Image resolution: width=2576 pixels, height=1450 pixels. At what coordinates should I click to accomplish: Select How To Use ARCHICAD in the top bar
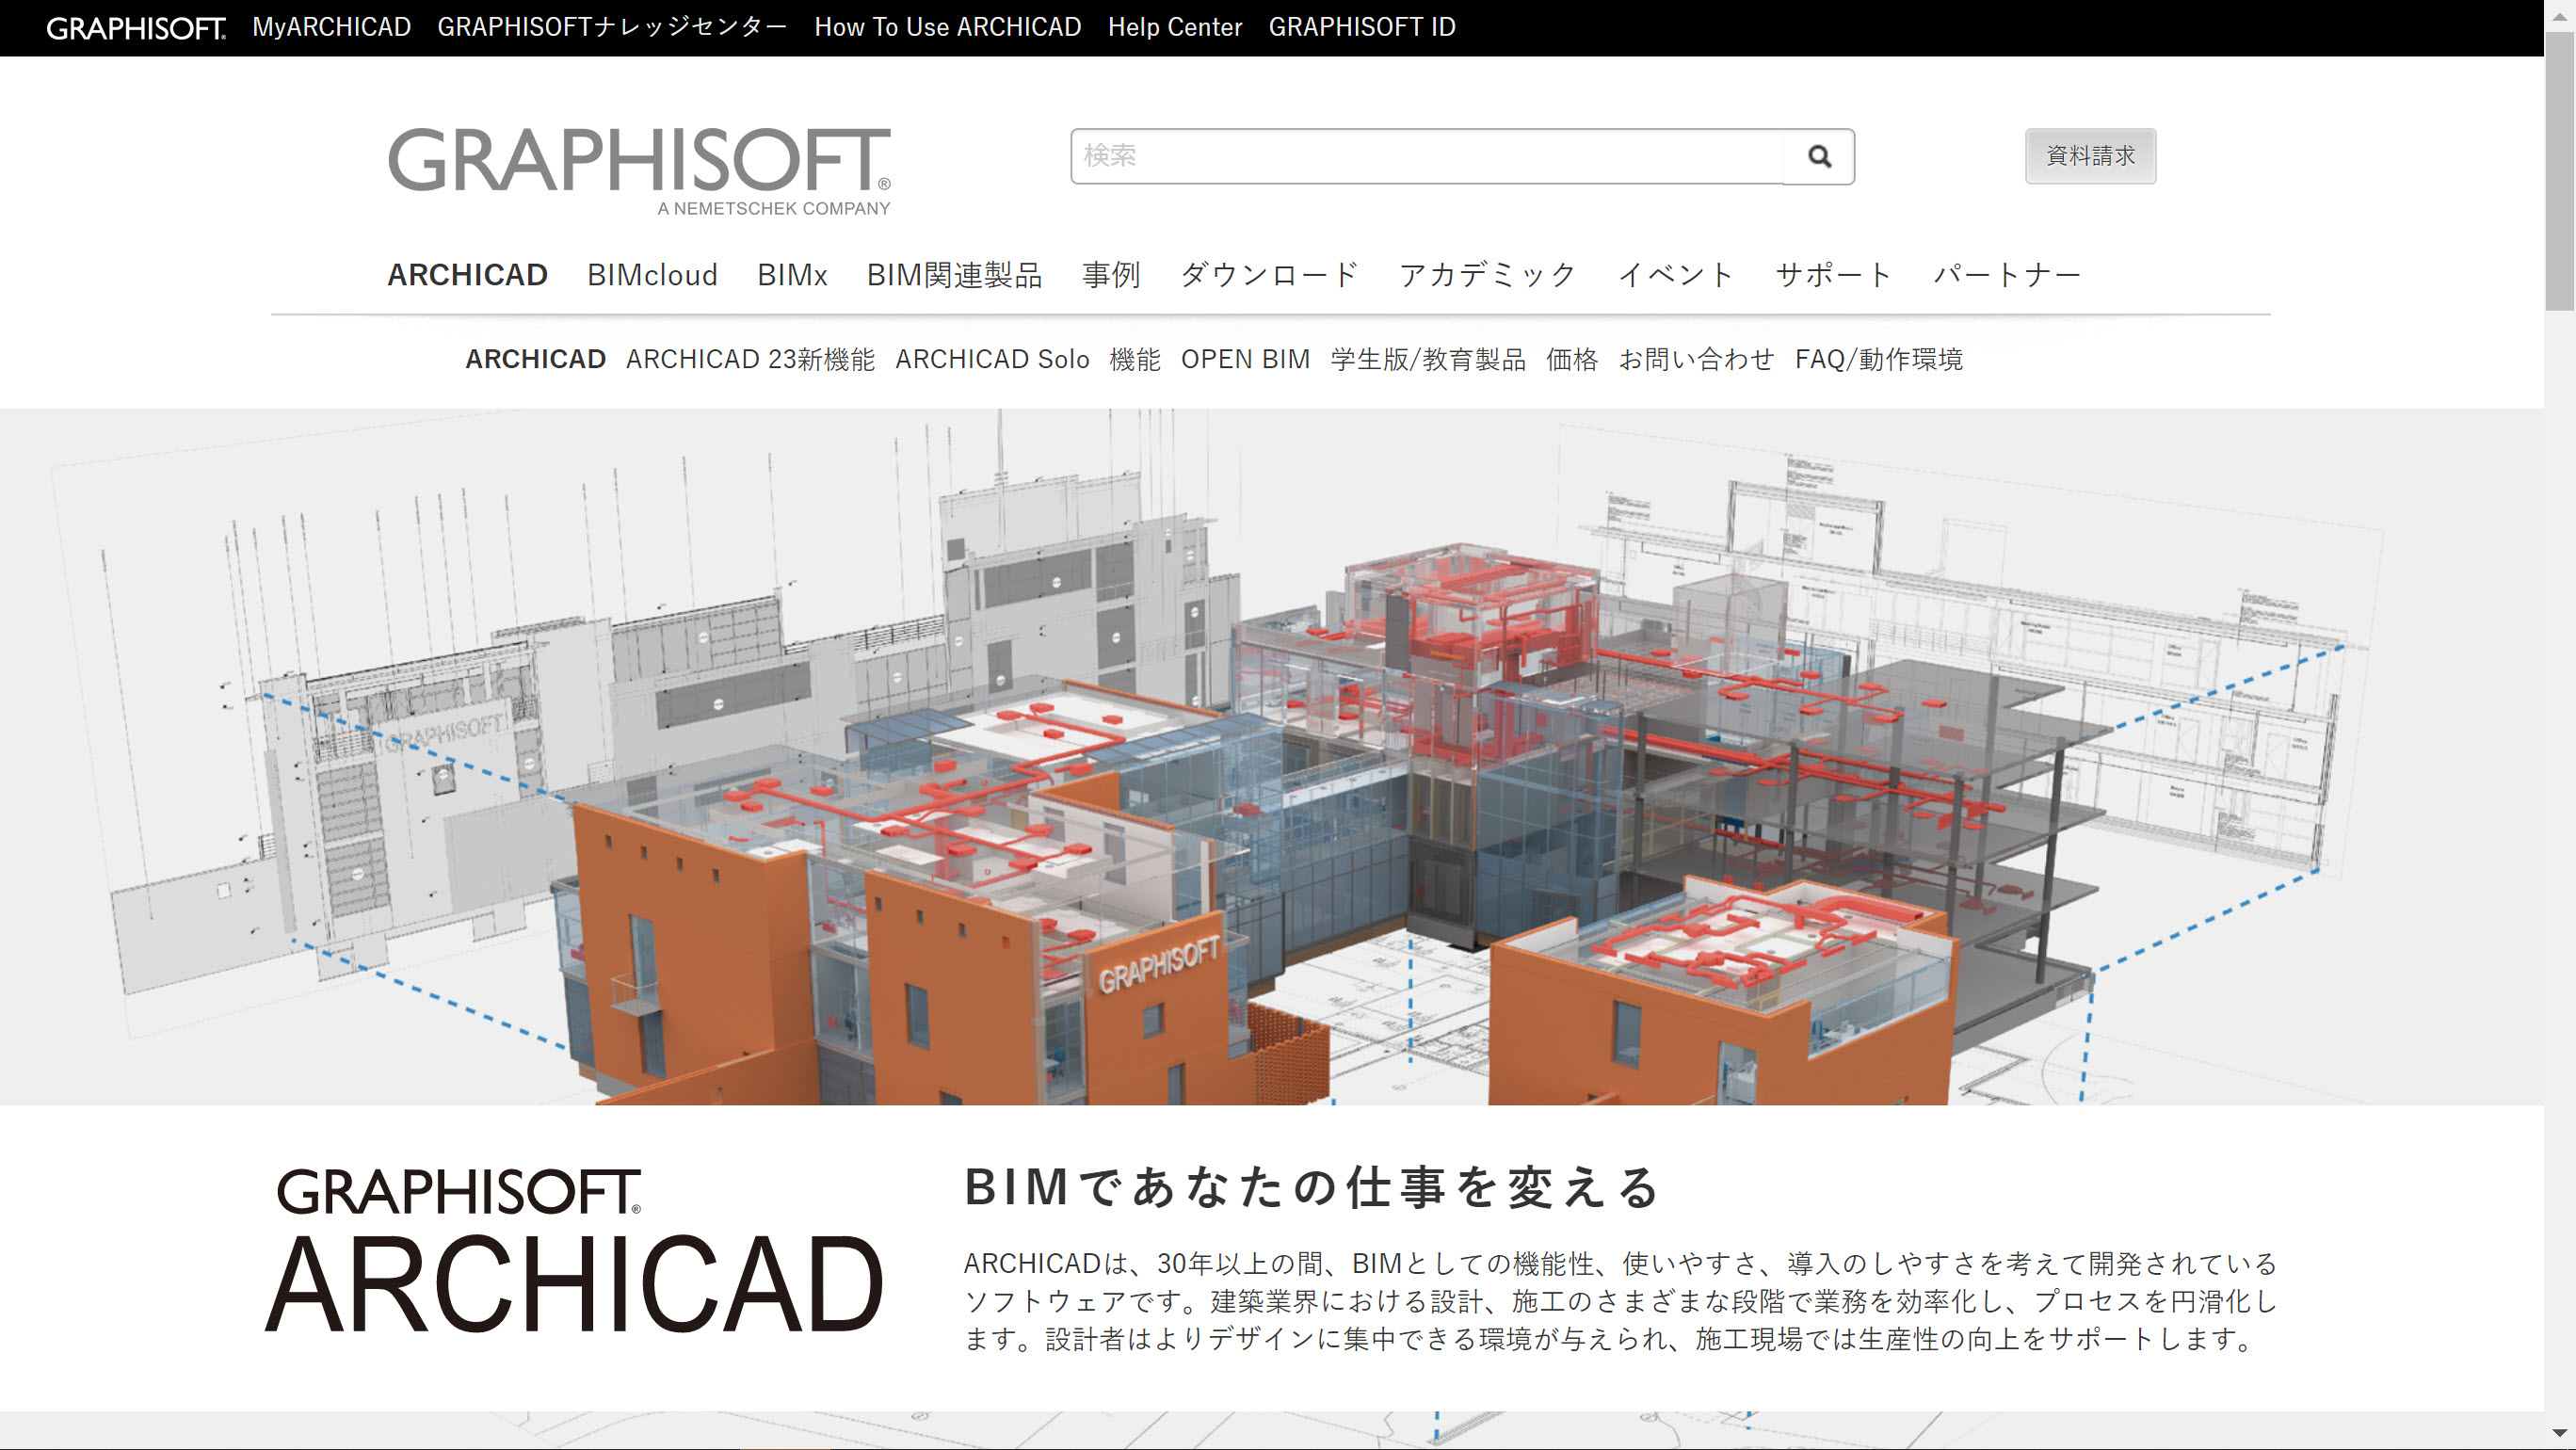point(947,27)
